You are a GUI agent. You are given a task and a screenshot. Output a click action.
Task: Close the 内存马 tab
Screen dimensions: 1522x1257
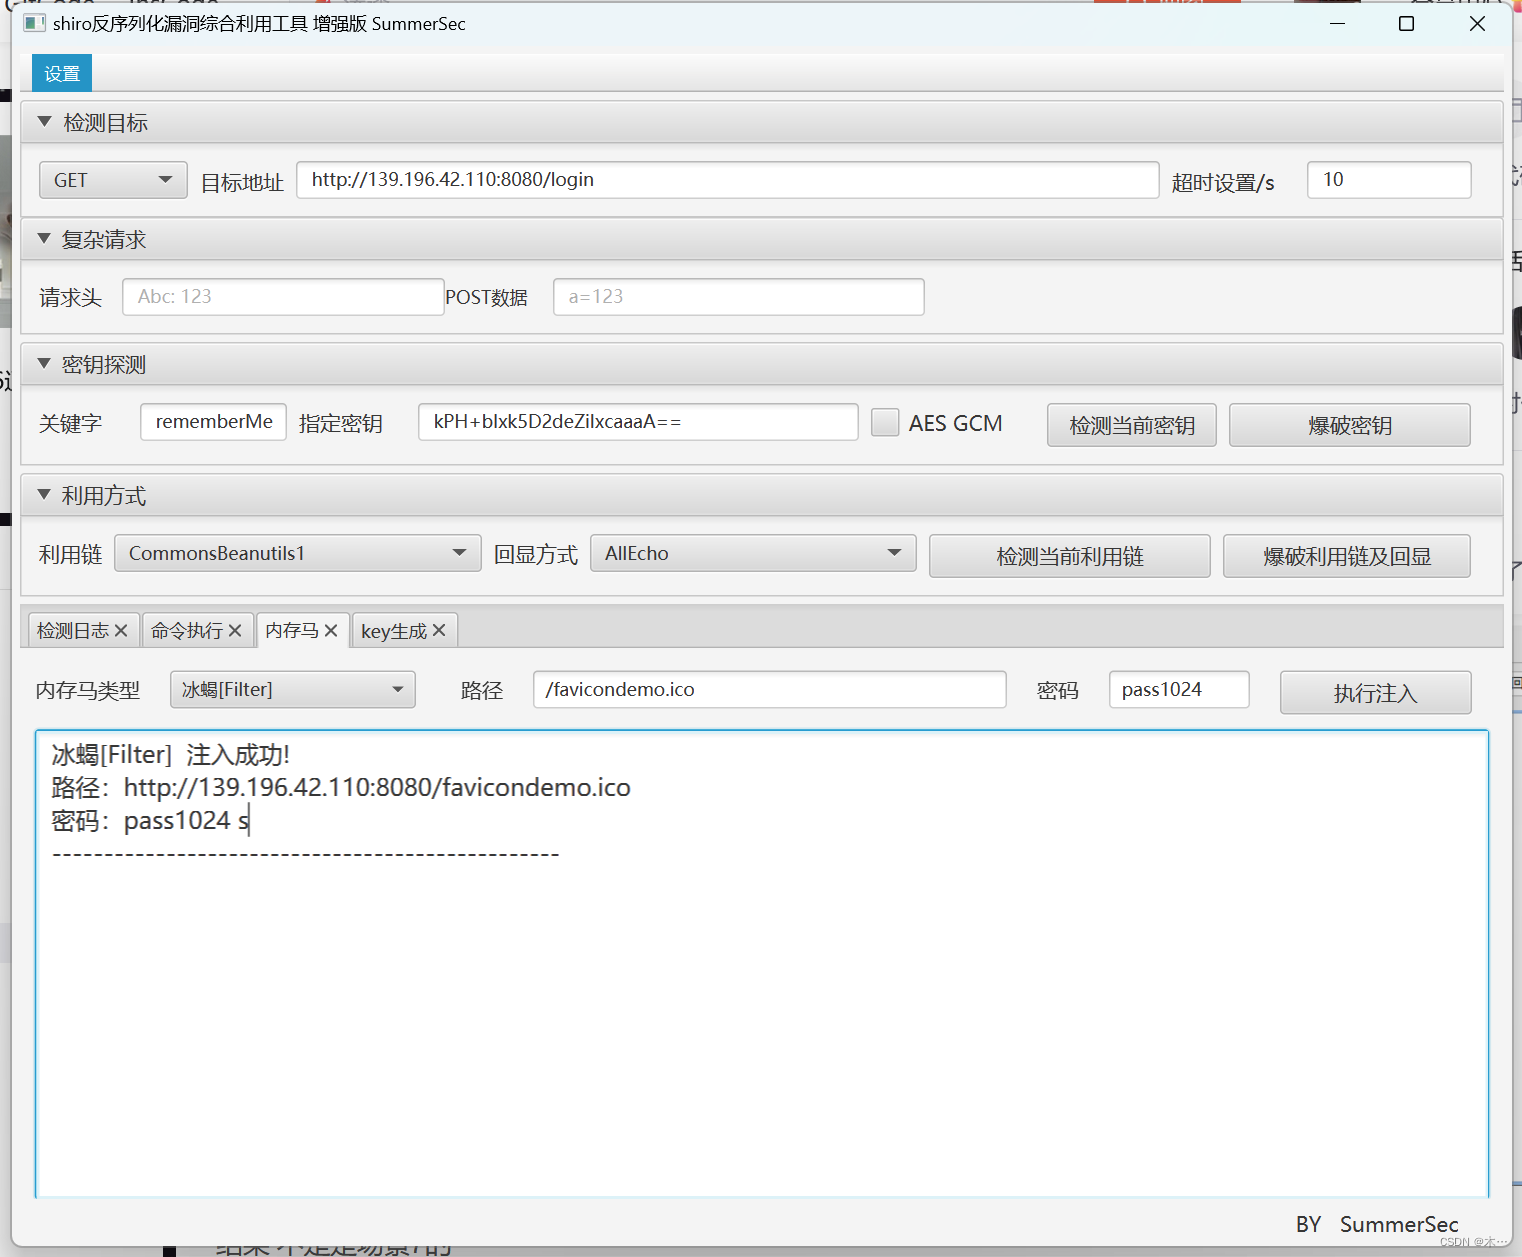(331, 631)
